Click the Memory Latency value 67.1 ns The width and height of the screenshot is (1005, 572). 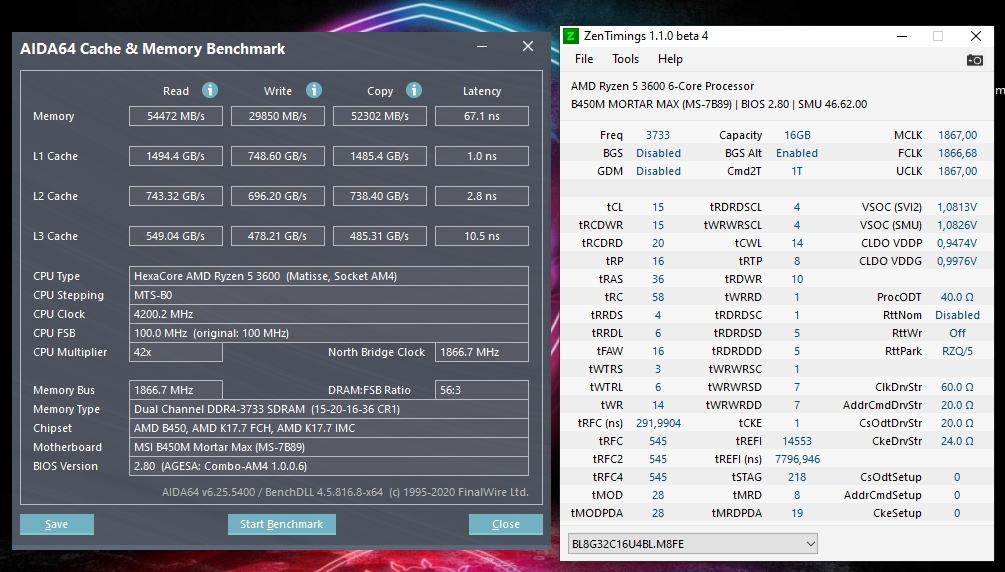tap(482, 116)
